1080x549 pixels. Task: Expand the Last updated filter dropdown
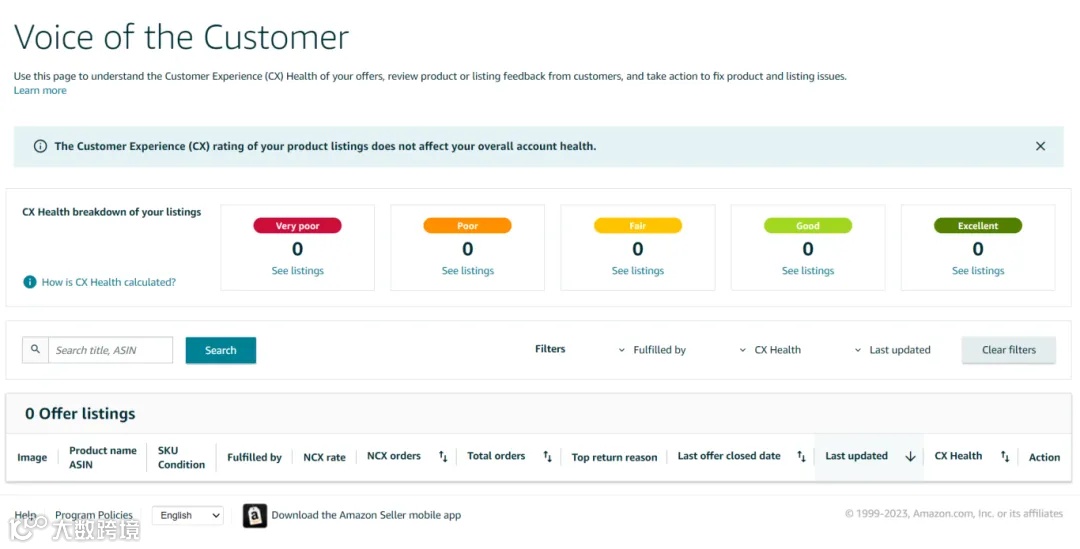pos(893,350)
